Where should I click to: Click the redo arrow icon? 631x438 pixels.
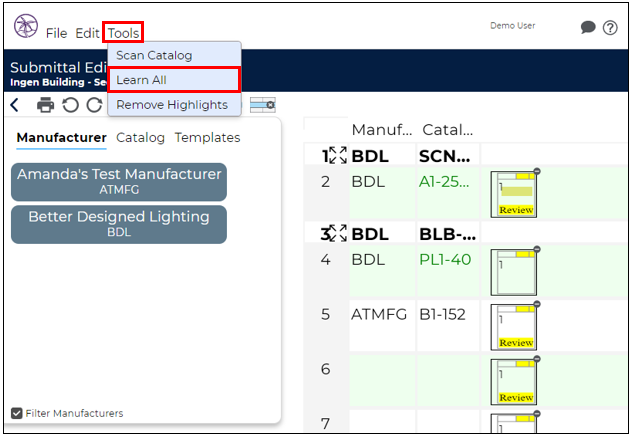95,105
